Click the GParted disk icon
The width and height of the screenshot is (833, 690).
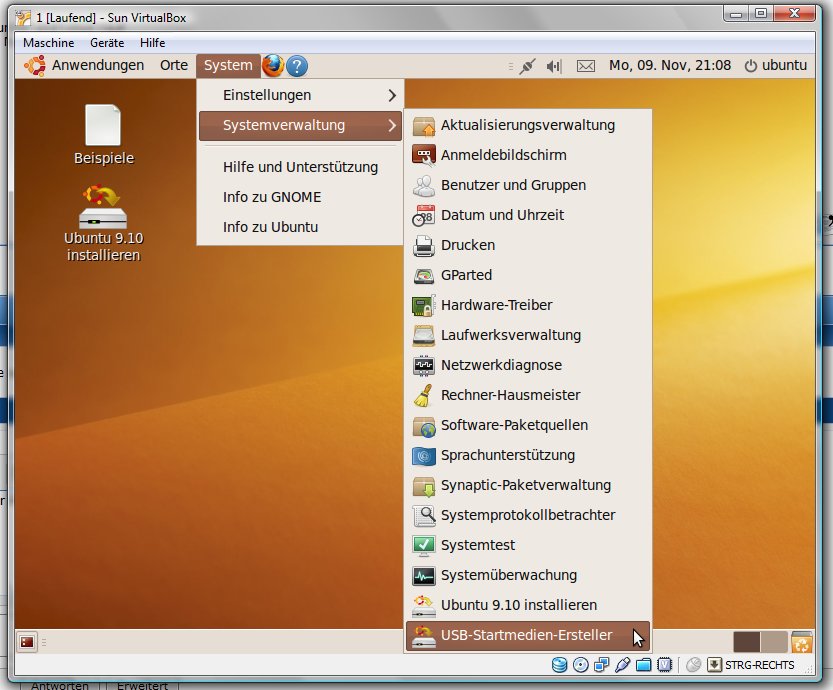tap(423, 275)
